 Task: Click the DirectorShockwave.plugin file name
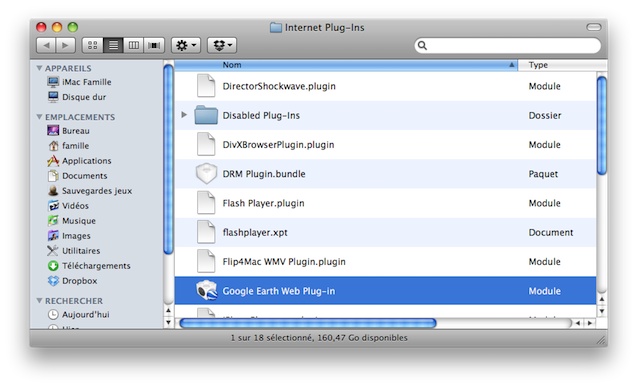click(279, 86)
